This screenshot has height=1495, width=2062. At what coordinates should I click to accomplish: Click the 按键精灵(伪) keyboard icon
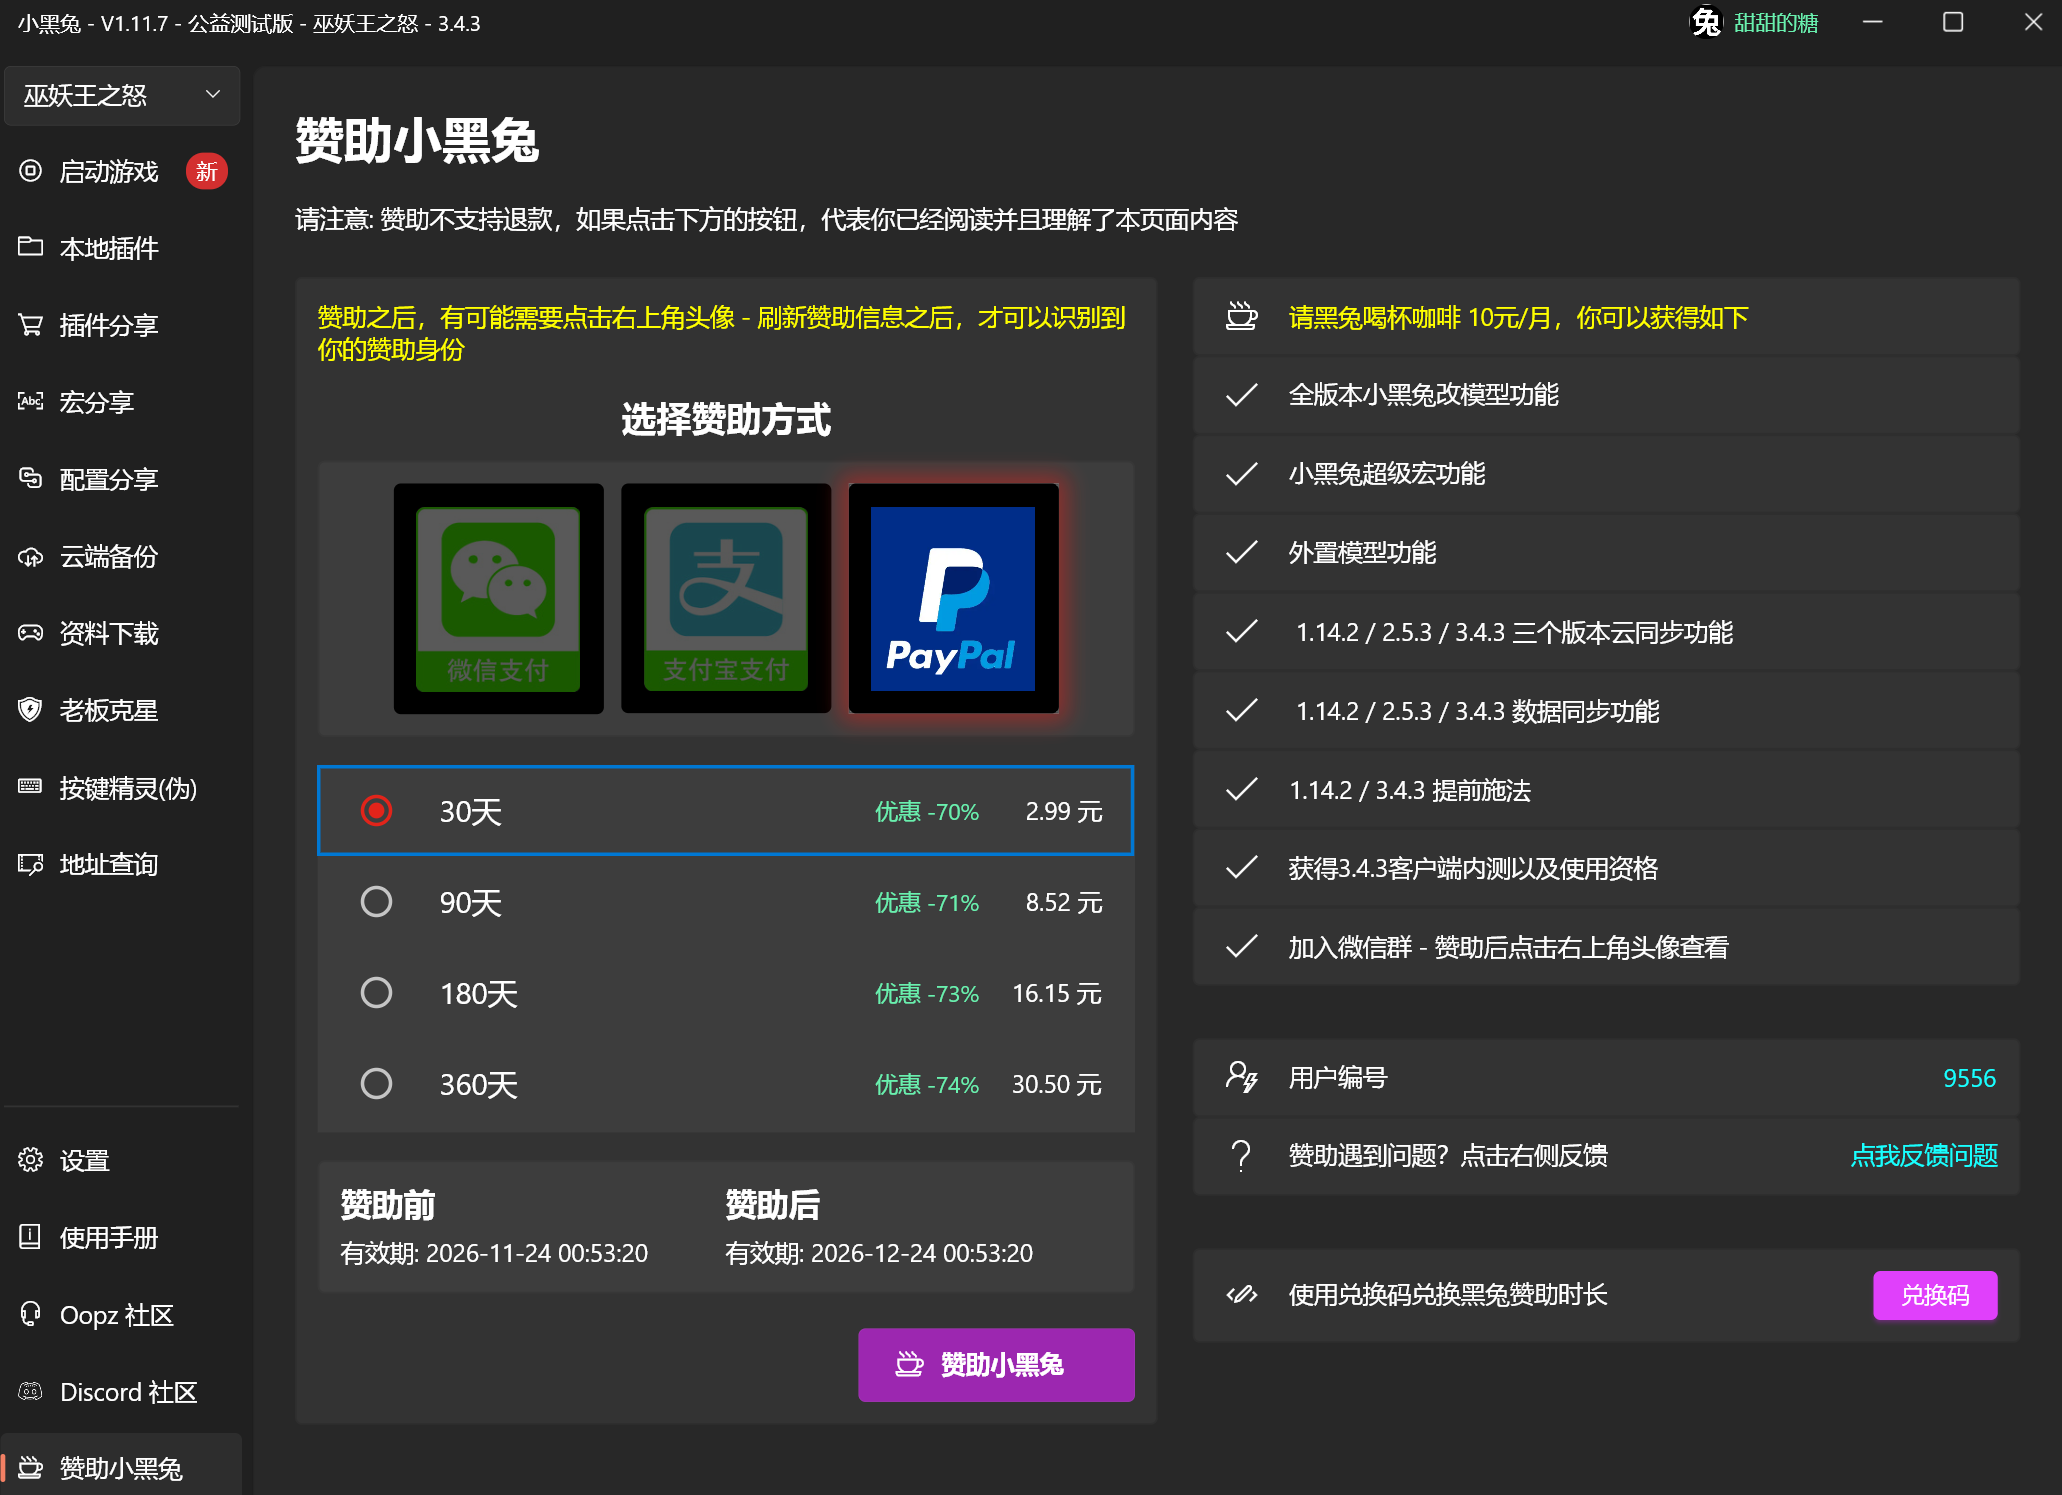pyautogui.click(x=31, y=787)
